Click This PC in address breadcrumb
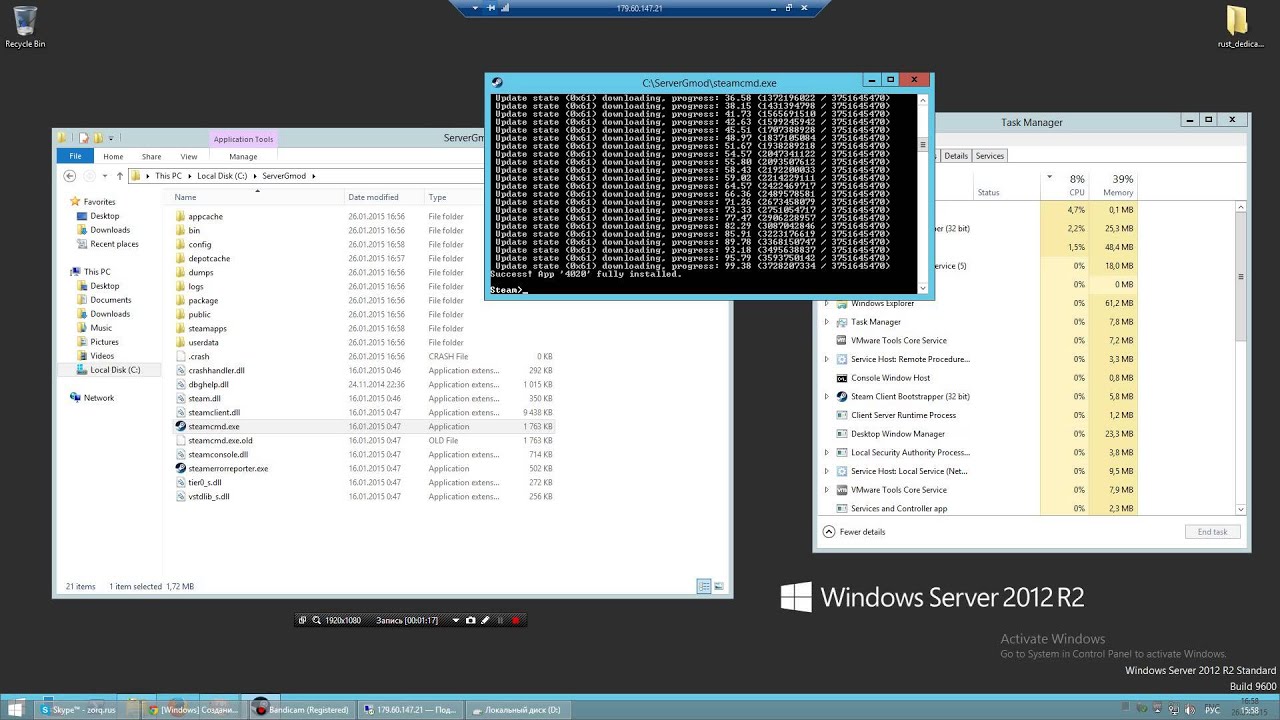This screenshot has height=720, width=1280. tap(168, 176)
